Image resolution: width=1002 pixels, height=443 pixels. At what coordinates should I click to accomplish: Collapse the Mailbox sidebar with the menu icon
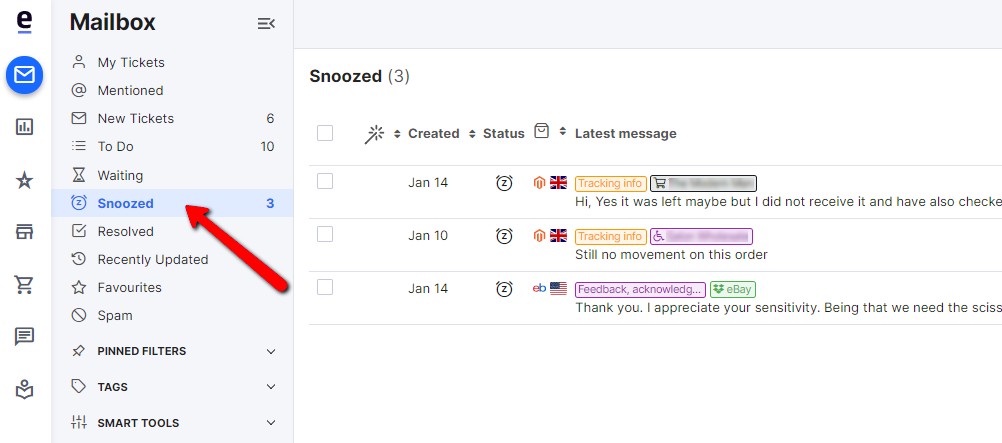tap(266, 24)
